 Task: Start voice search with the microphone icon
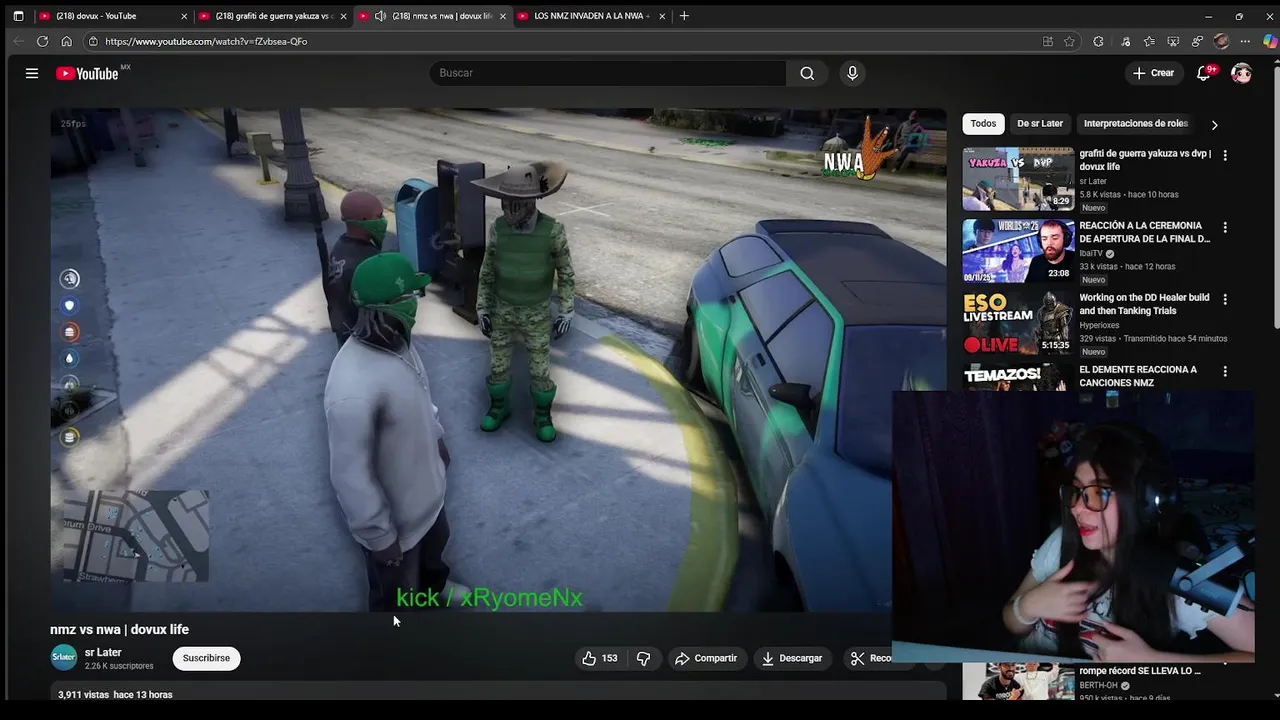[x=852, y=73]
